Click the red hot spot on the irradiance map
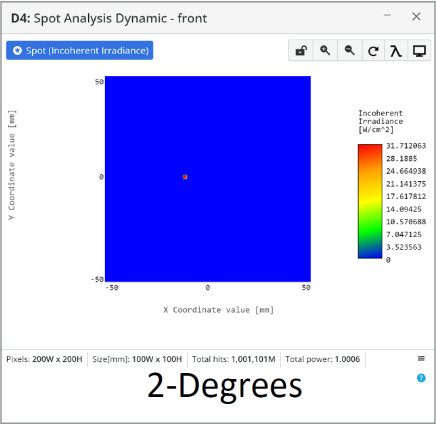436x424 pixels. 185,177
